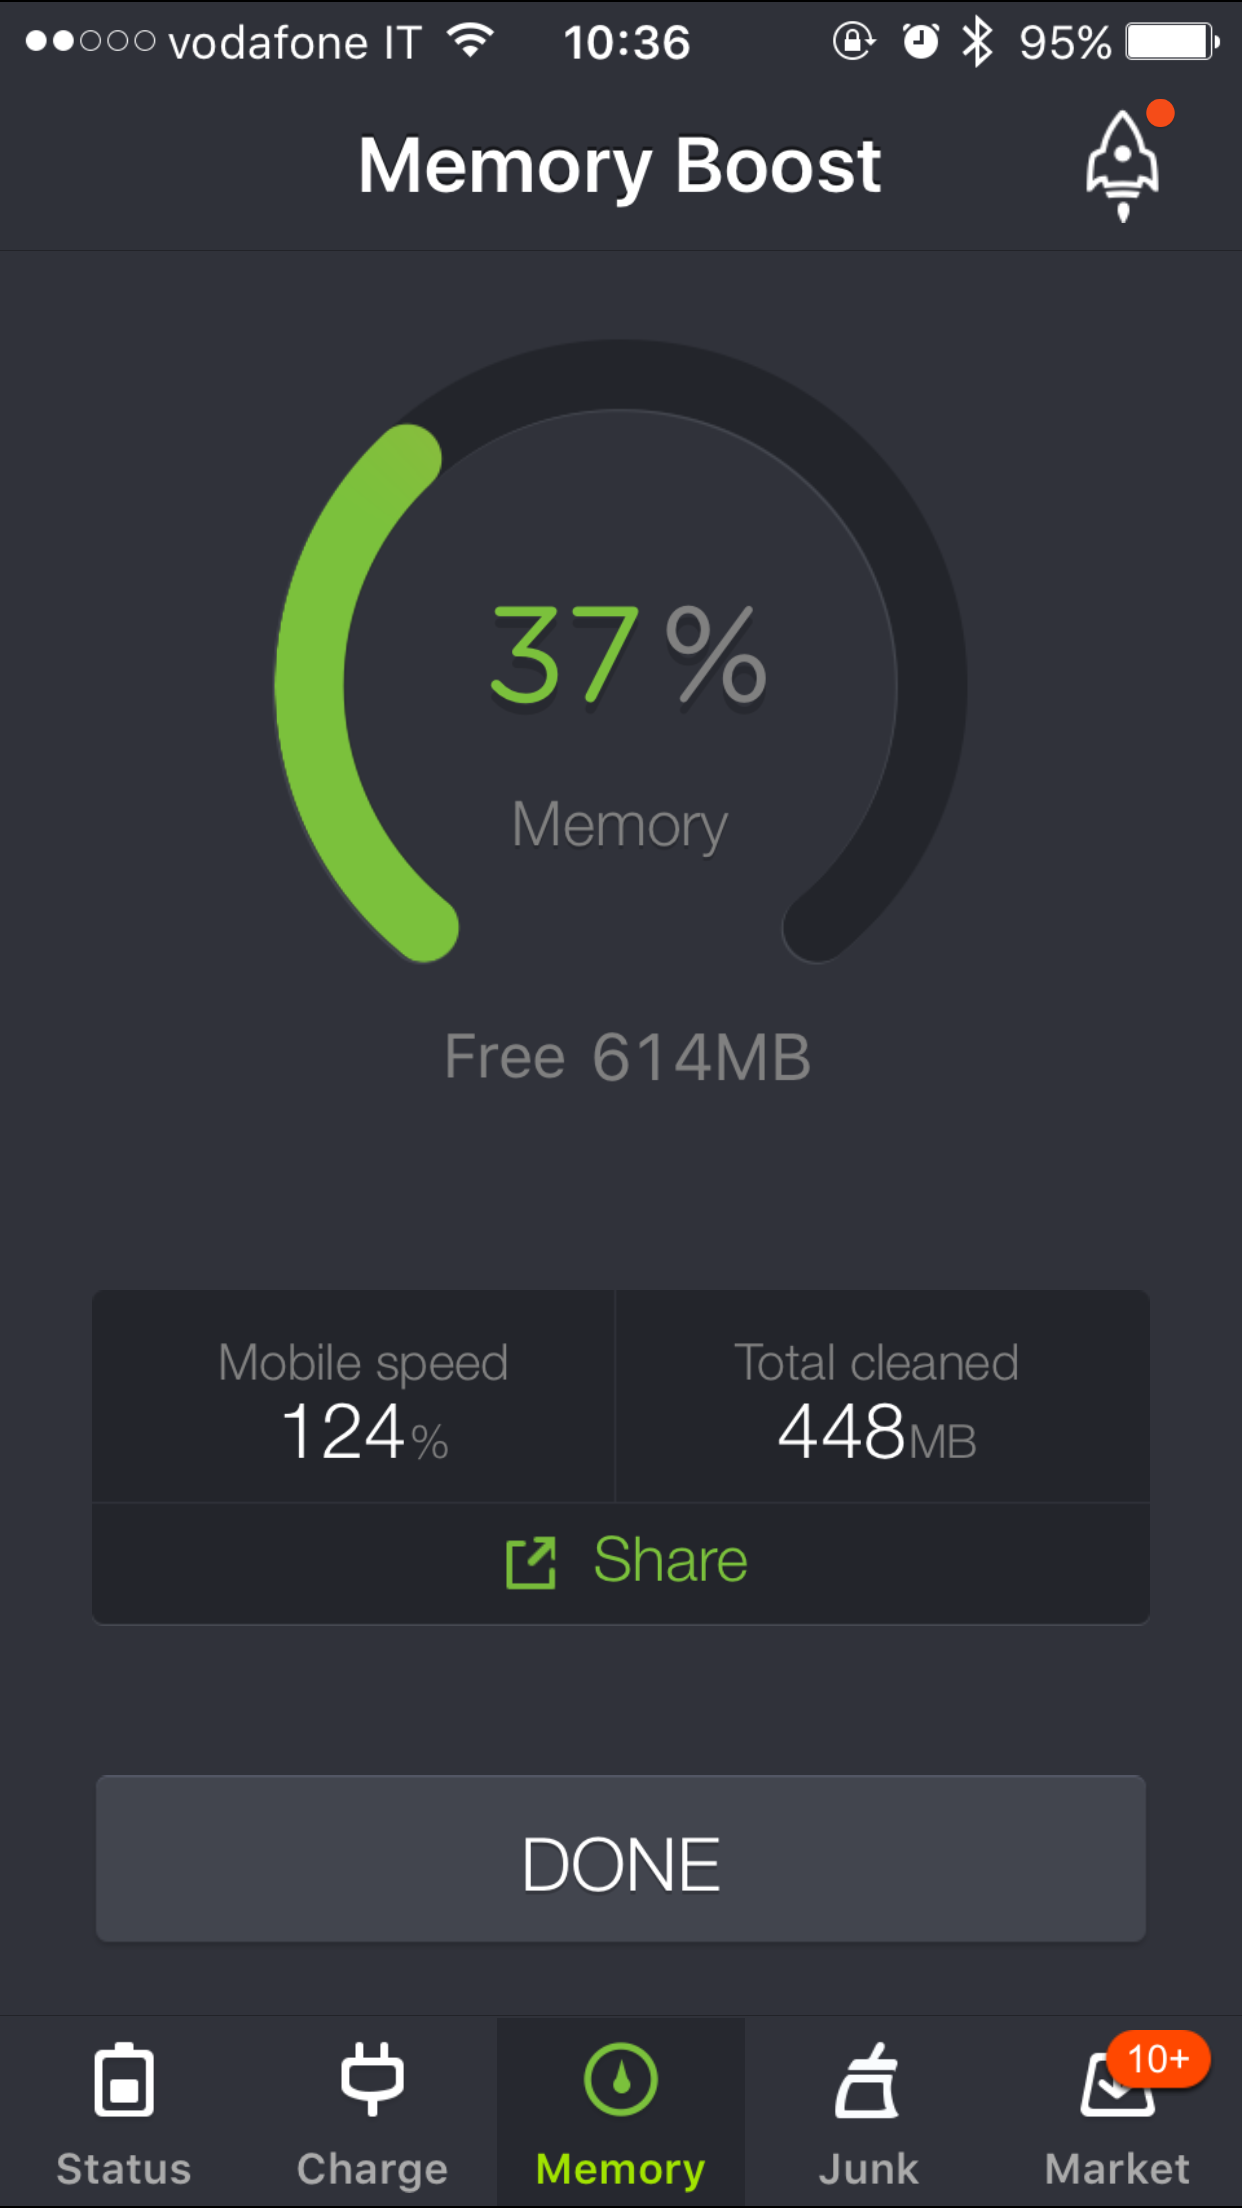
Task: Switch to the Charge tab
Action: point(372,2113)
